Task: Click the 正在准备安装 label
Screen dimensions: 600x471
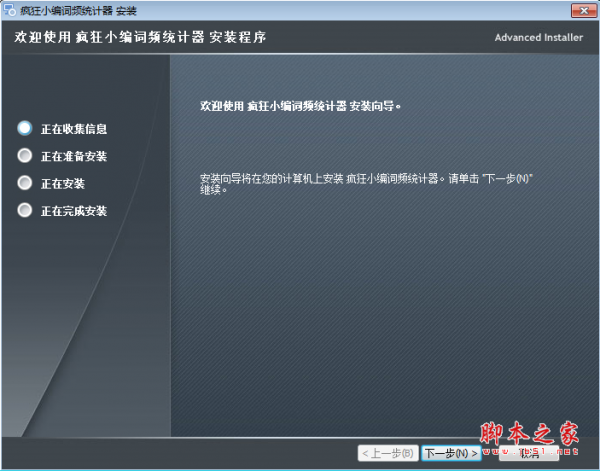Action: click(x=74, y=156)
